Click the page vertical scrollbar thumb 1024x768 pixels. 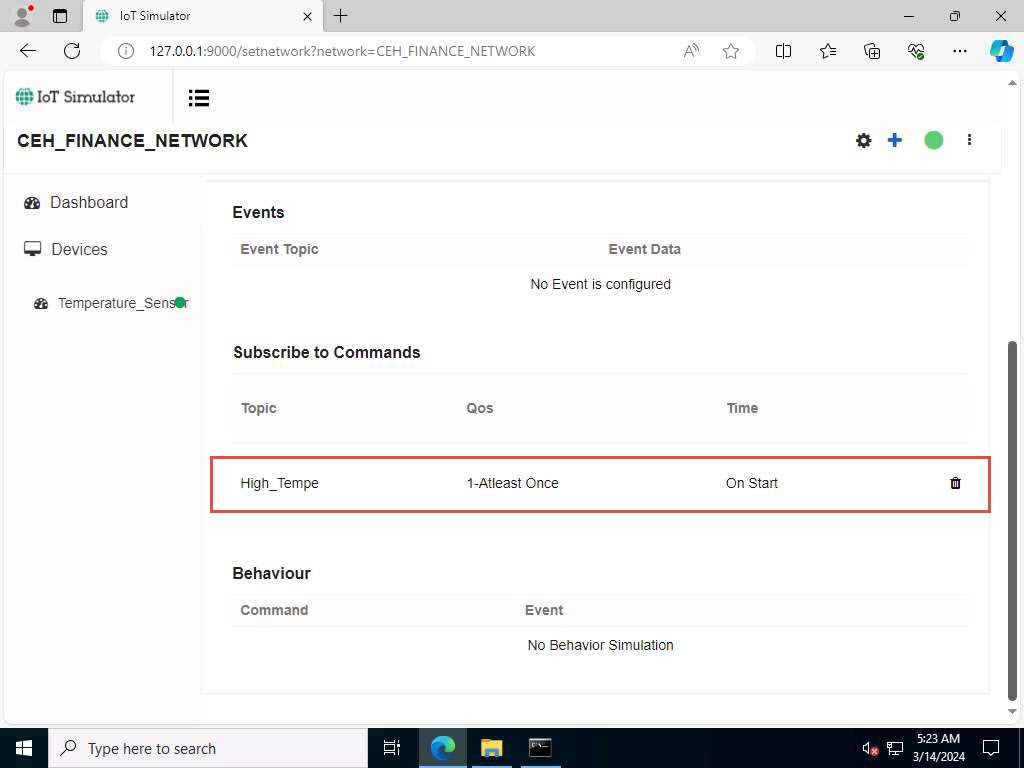(1013, 520)
